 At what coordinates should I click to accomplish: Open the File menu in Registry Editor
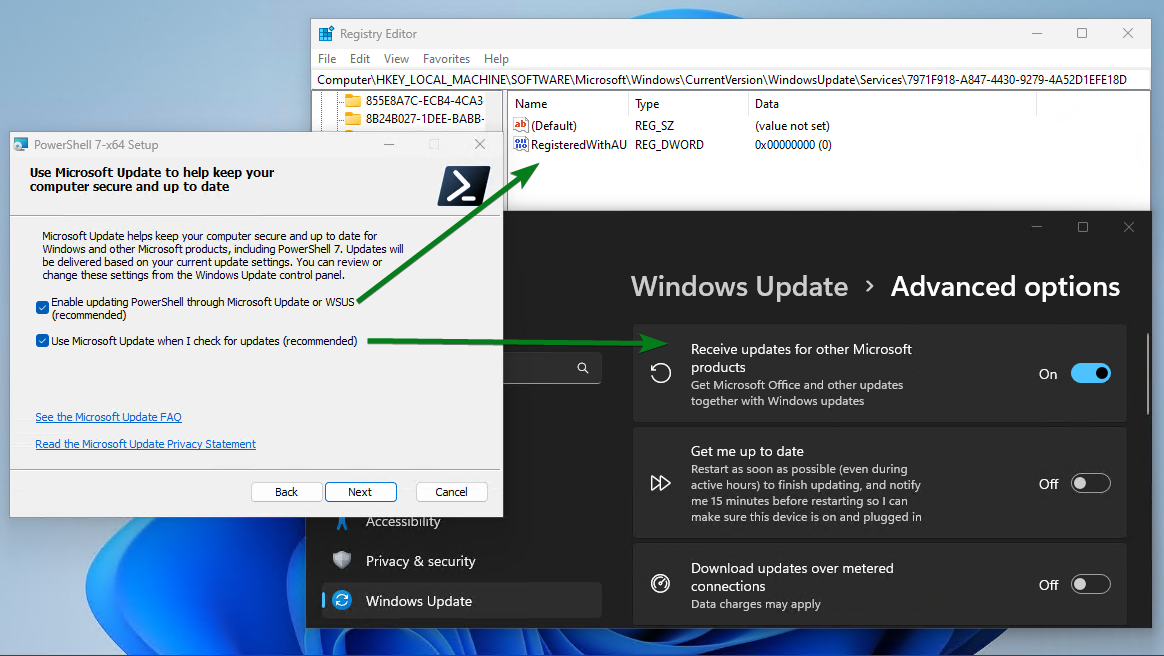(327, 59)
